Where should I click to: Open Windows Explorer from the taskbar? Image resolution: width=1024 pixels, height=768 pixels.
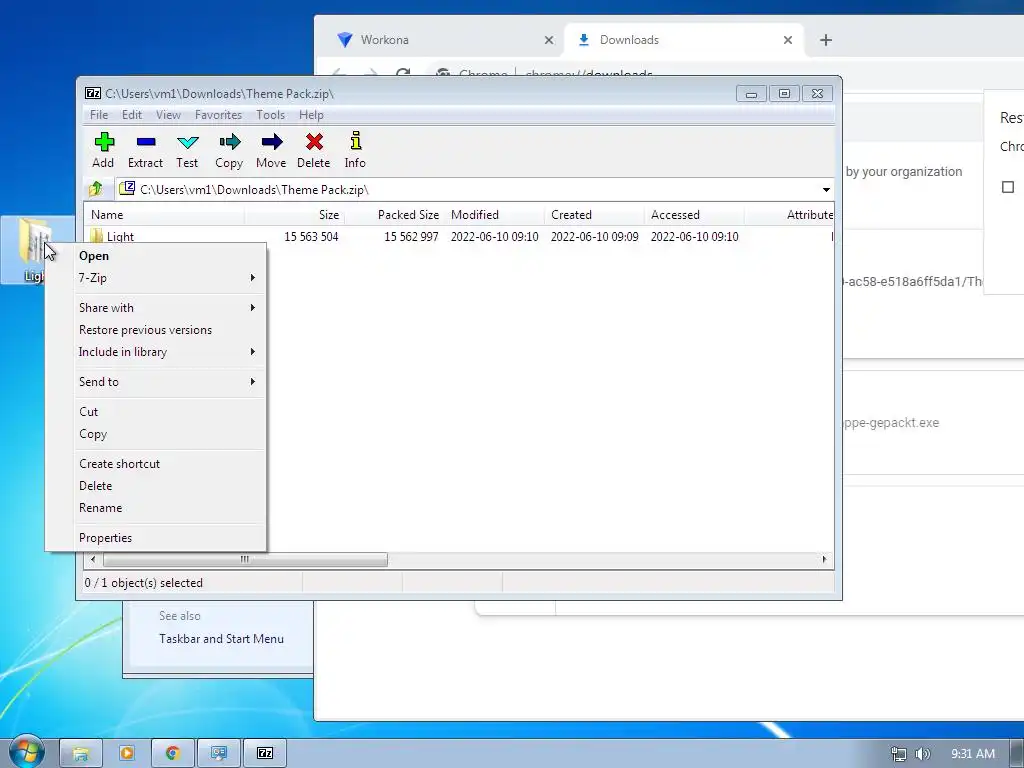[80, 754]
